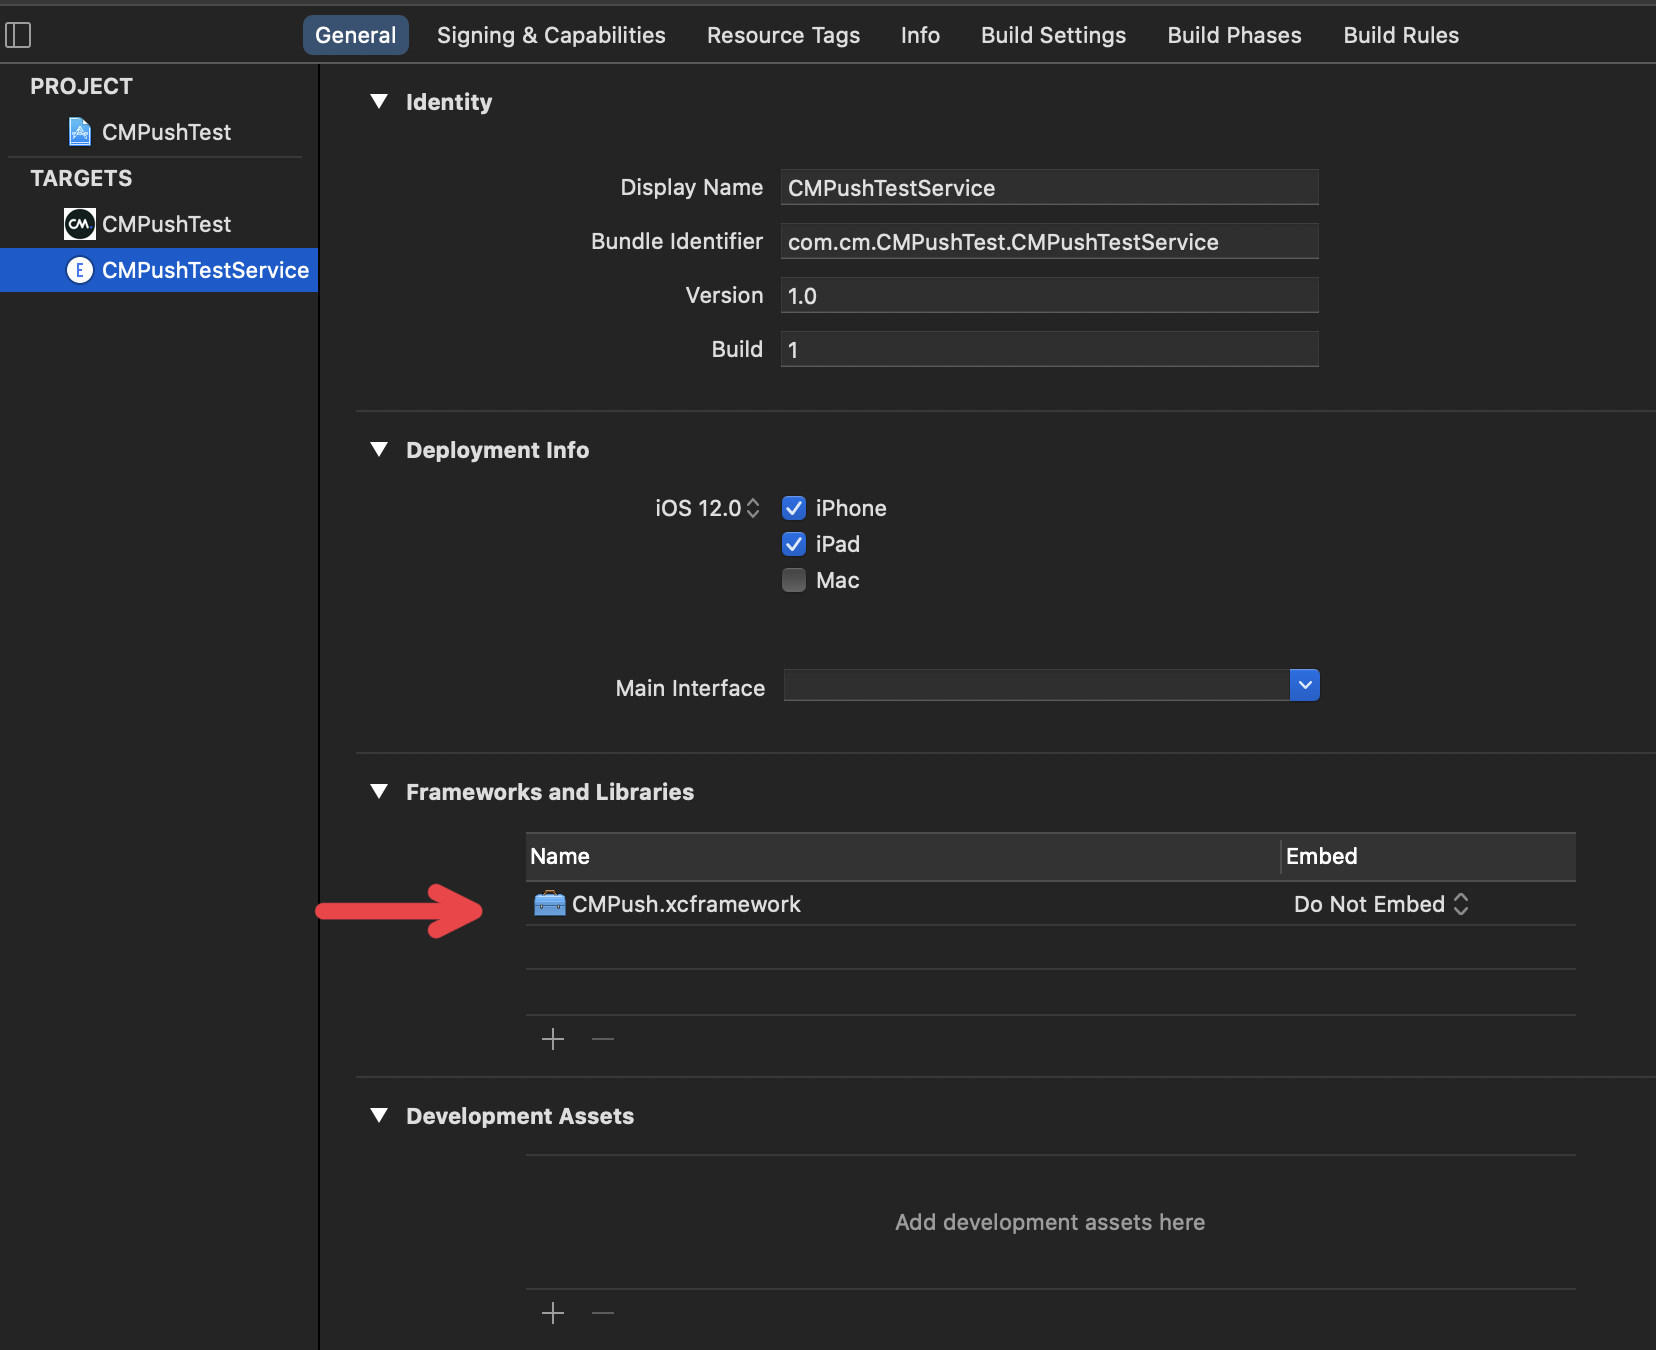Viewport: 1656px width, 1350px height.
Task: Open the Build Settings tab
Action: [x=1053, y=35]
